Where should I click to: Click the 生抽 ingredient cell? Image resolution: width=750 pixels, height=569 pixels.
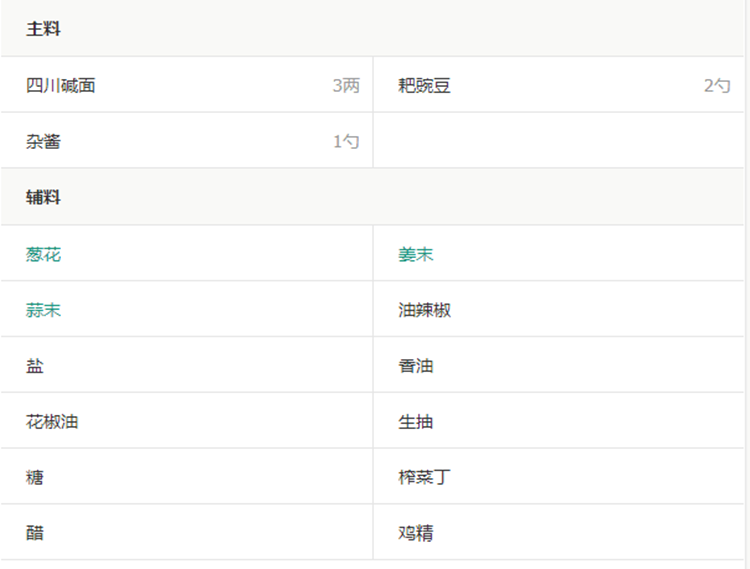coord(416,422)
